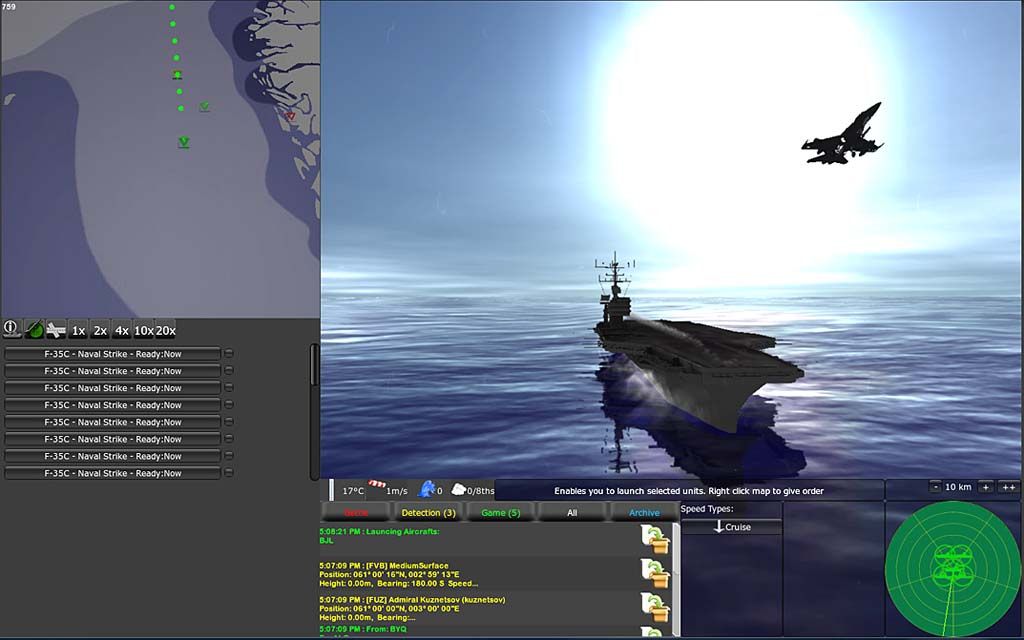Archive the [FVB] MediumSurface message
Image resolution: width=1024 pixels, height=640 pixels.
[x=655, y=573]
